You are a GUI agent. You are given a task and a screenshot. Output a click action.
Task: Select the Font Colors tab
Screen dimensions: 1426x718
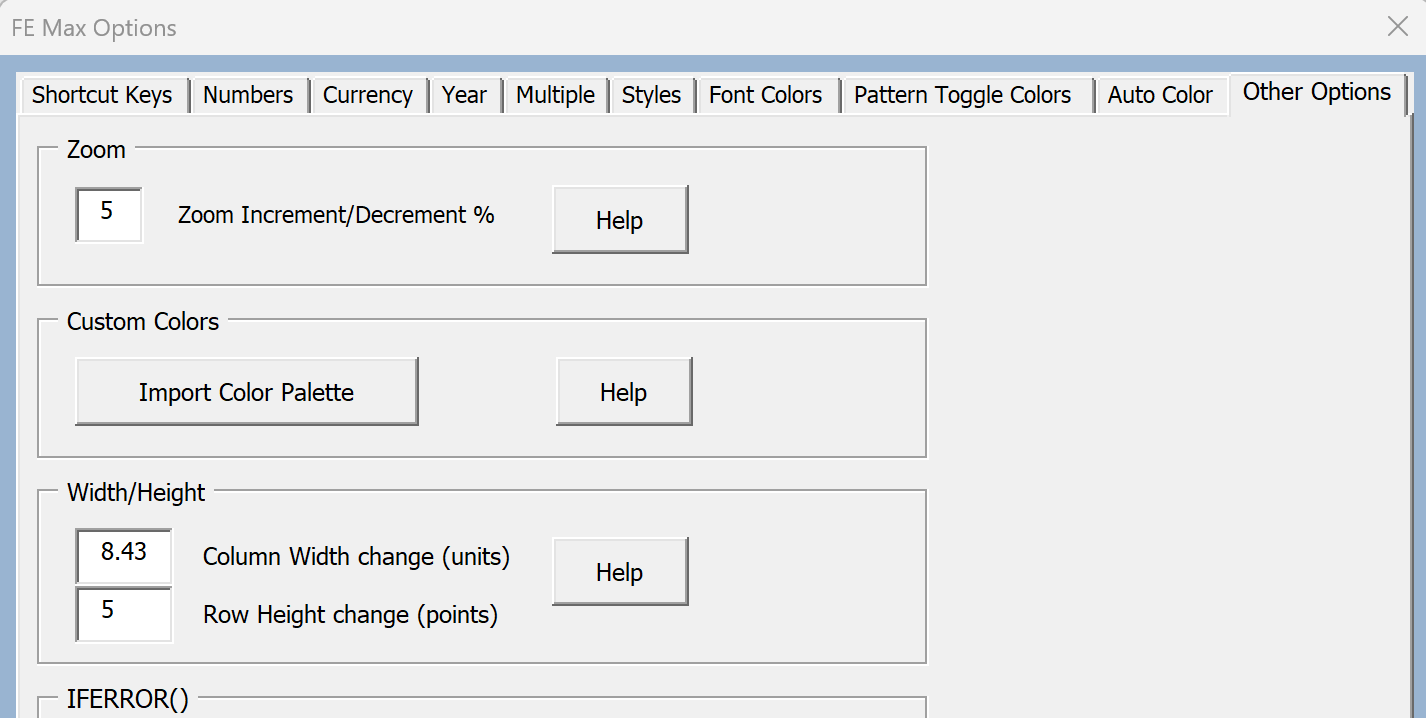[x=766, y=96]
